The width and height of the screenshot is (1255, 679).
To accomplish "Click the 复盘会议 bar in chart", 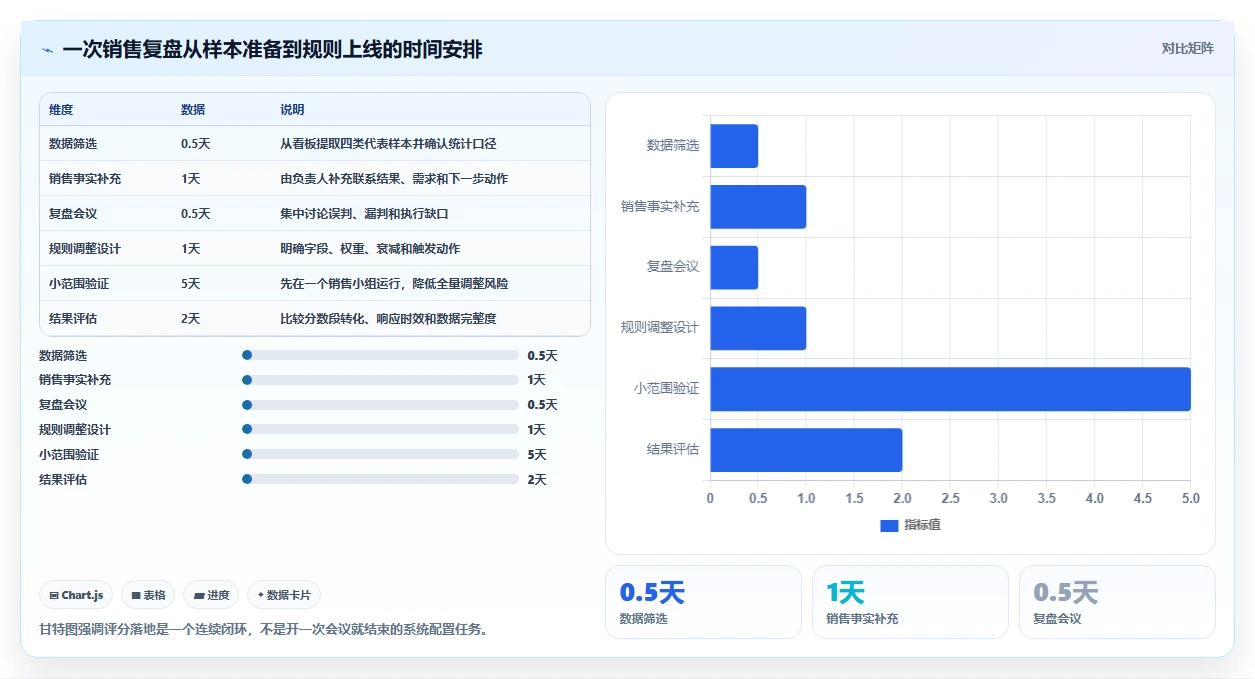I will point(734,268).
